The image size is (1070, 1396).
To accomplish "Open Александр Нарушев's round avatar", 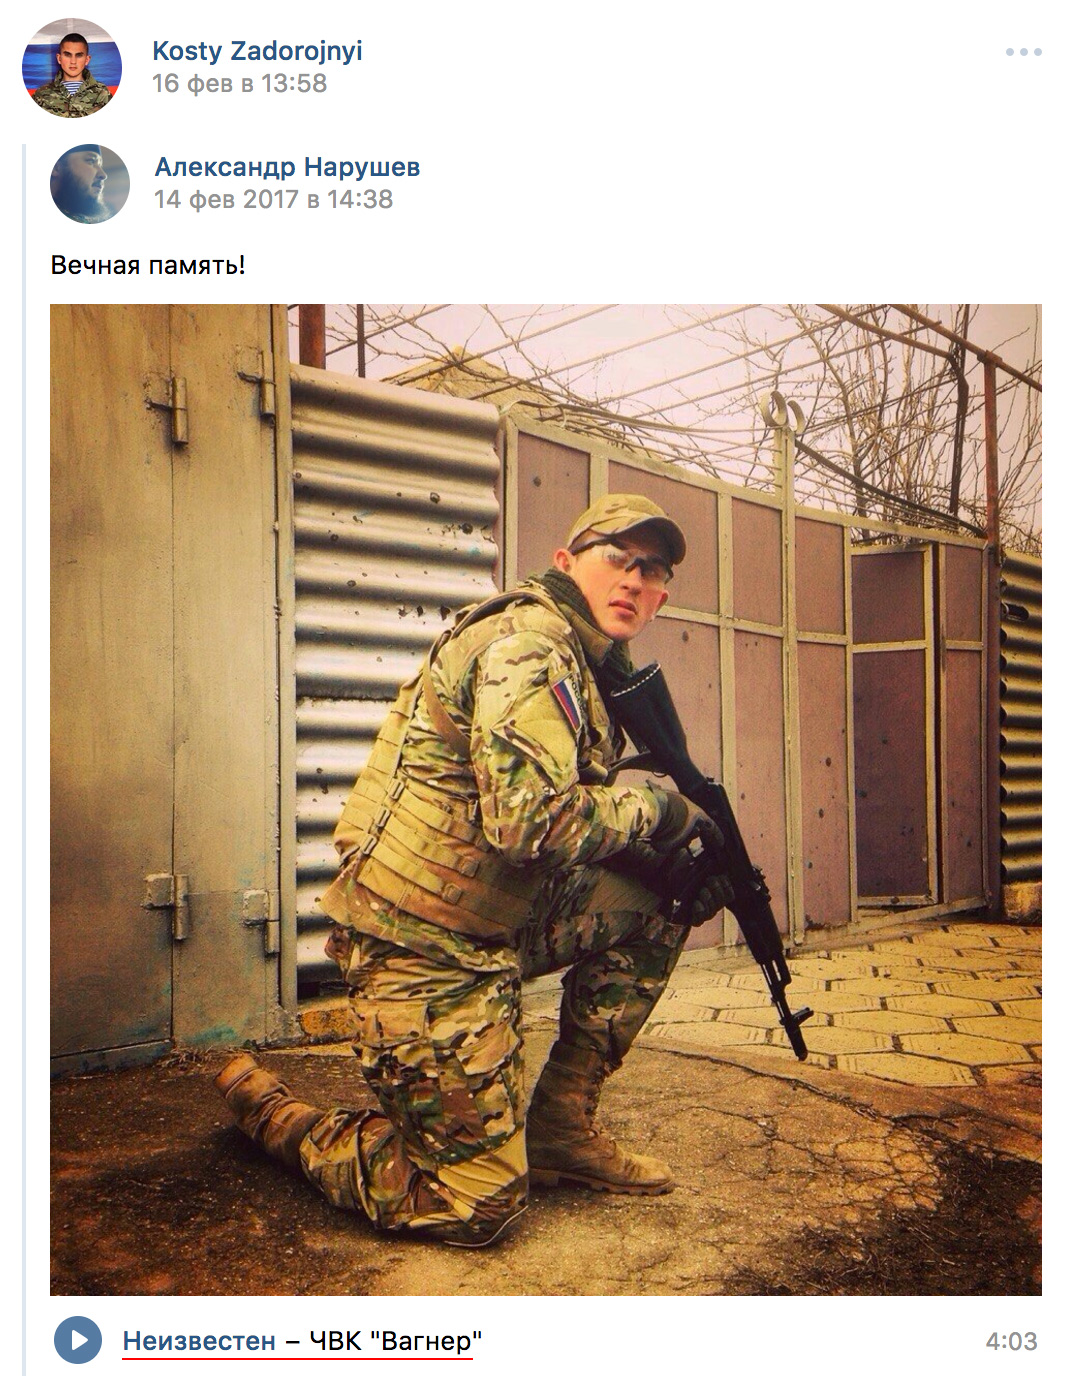I will coord(90,184).
